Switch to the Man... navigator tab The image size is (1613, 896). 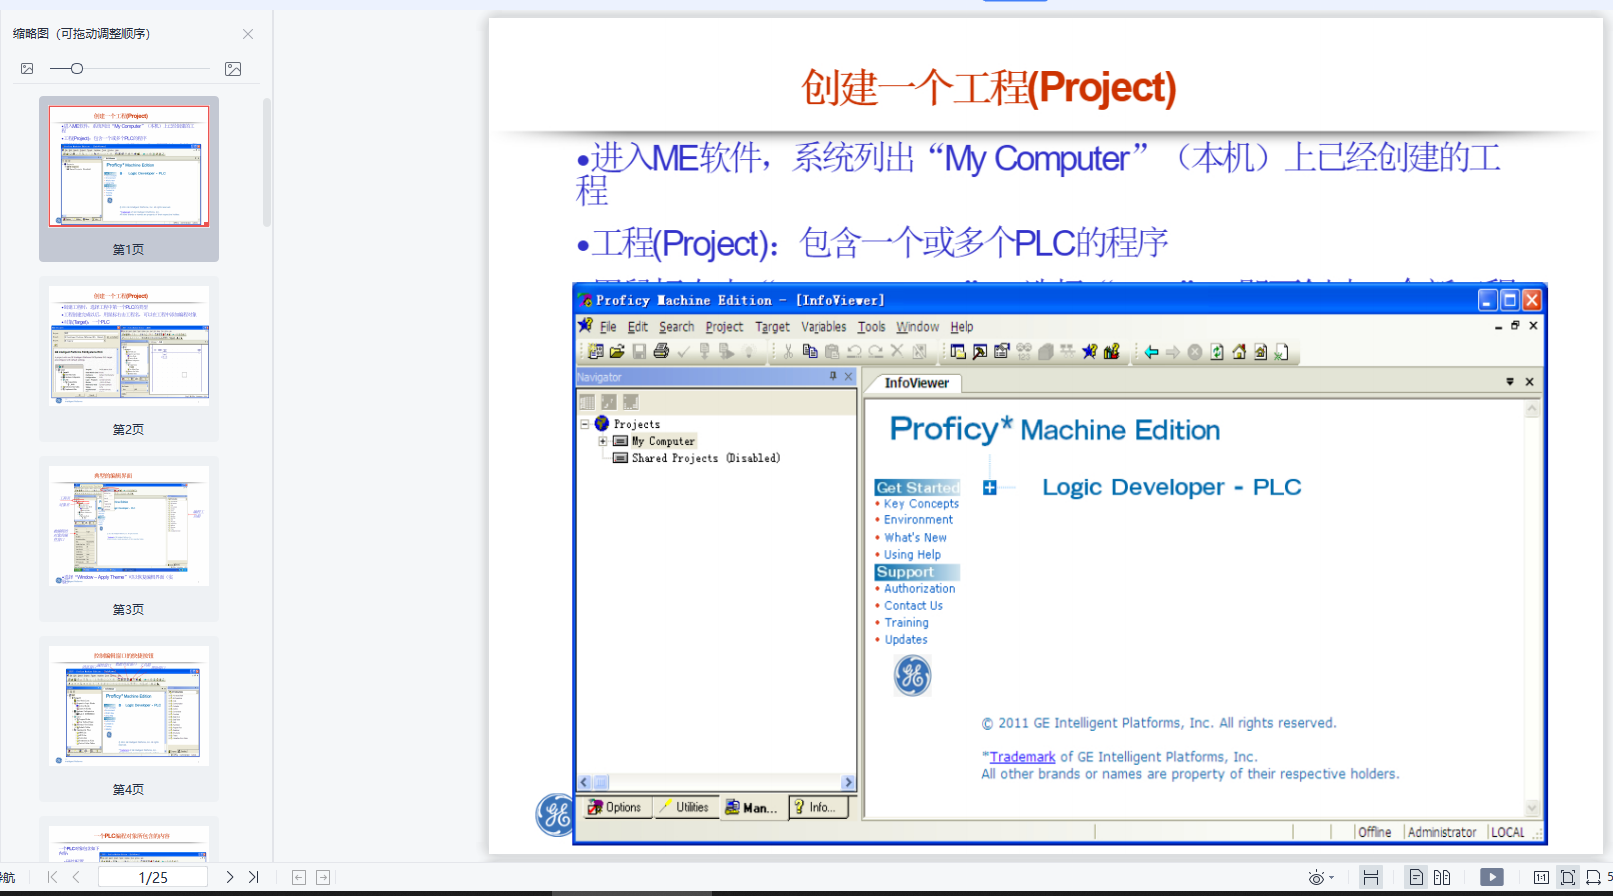(752, 808)
